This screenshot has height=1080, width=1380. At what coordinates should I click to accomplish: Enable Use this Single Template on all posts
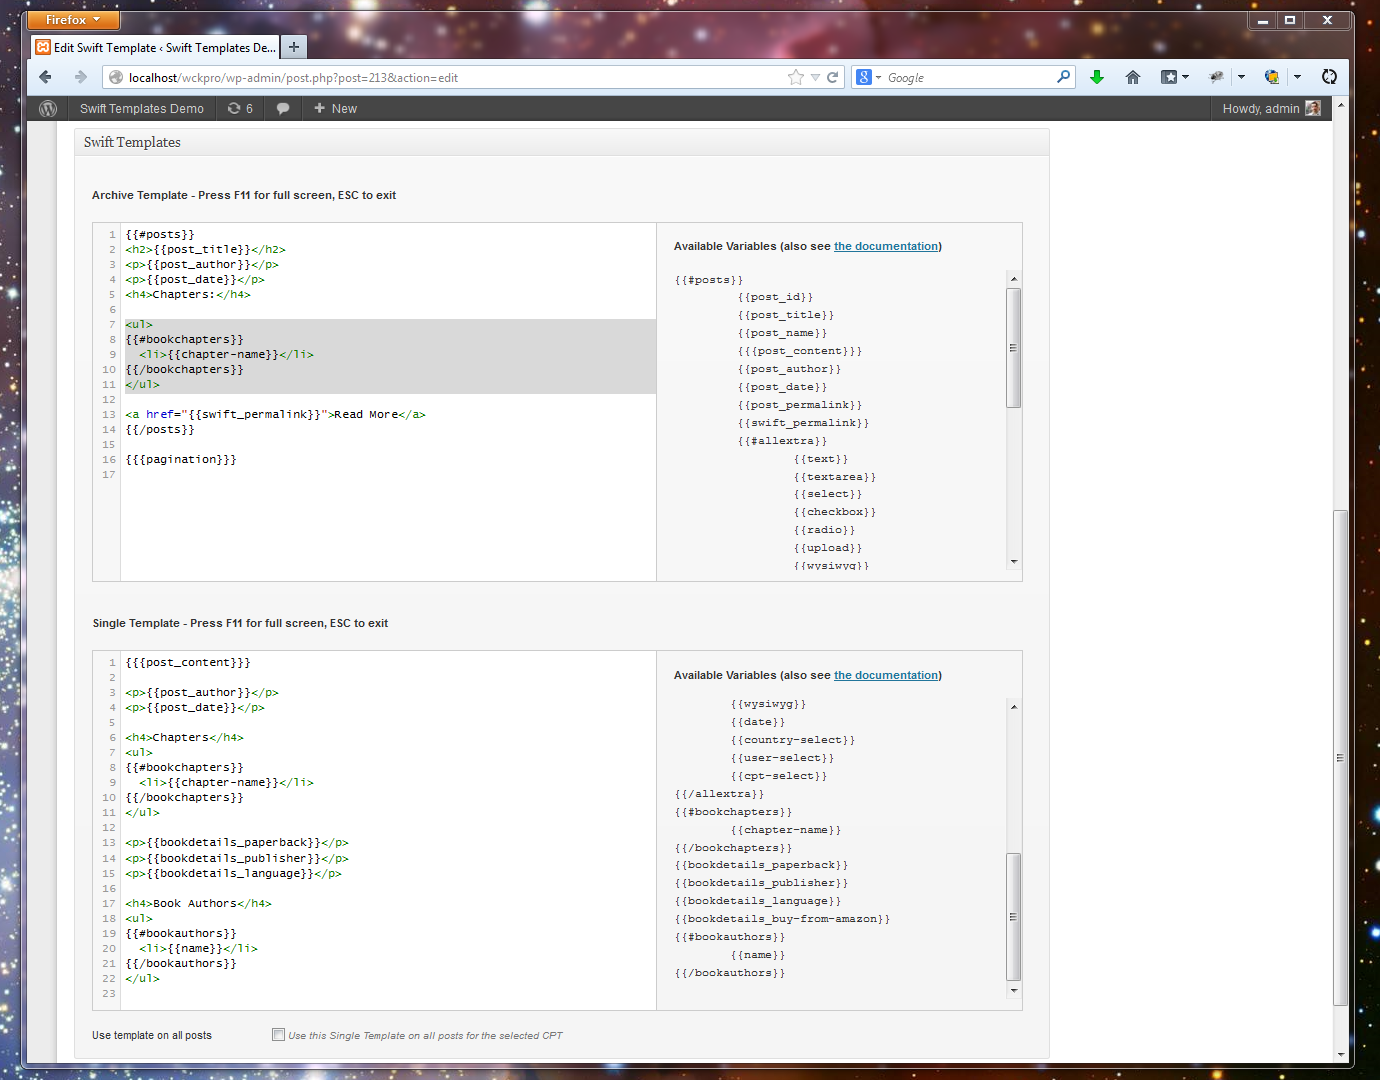278,1035
